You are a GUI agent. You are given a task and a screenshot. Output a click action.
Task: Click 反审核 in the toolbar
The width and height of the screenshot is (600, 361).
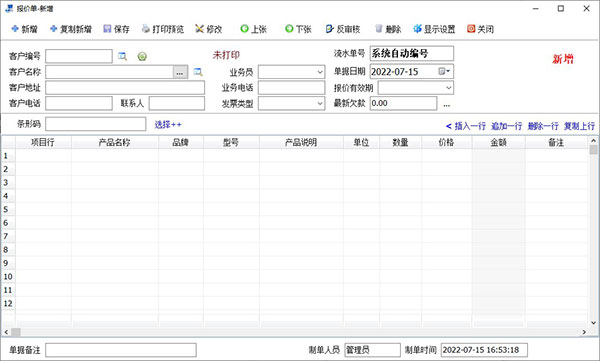point(343,29)
